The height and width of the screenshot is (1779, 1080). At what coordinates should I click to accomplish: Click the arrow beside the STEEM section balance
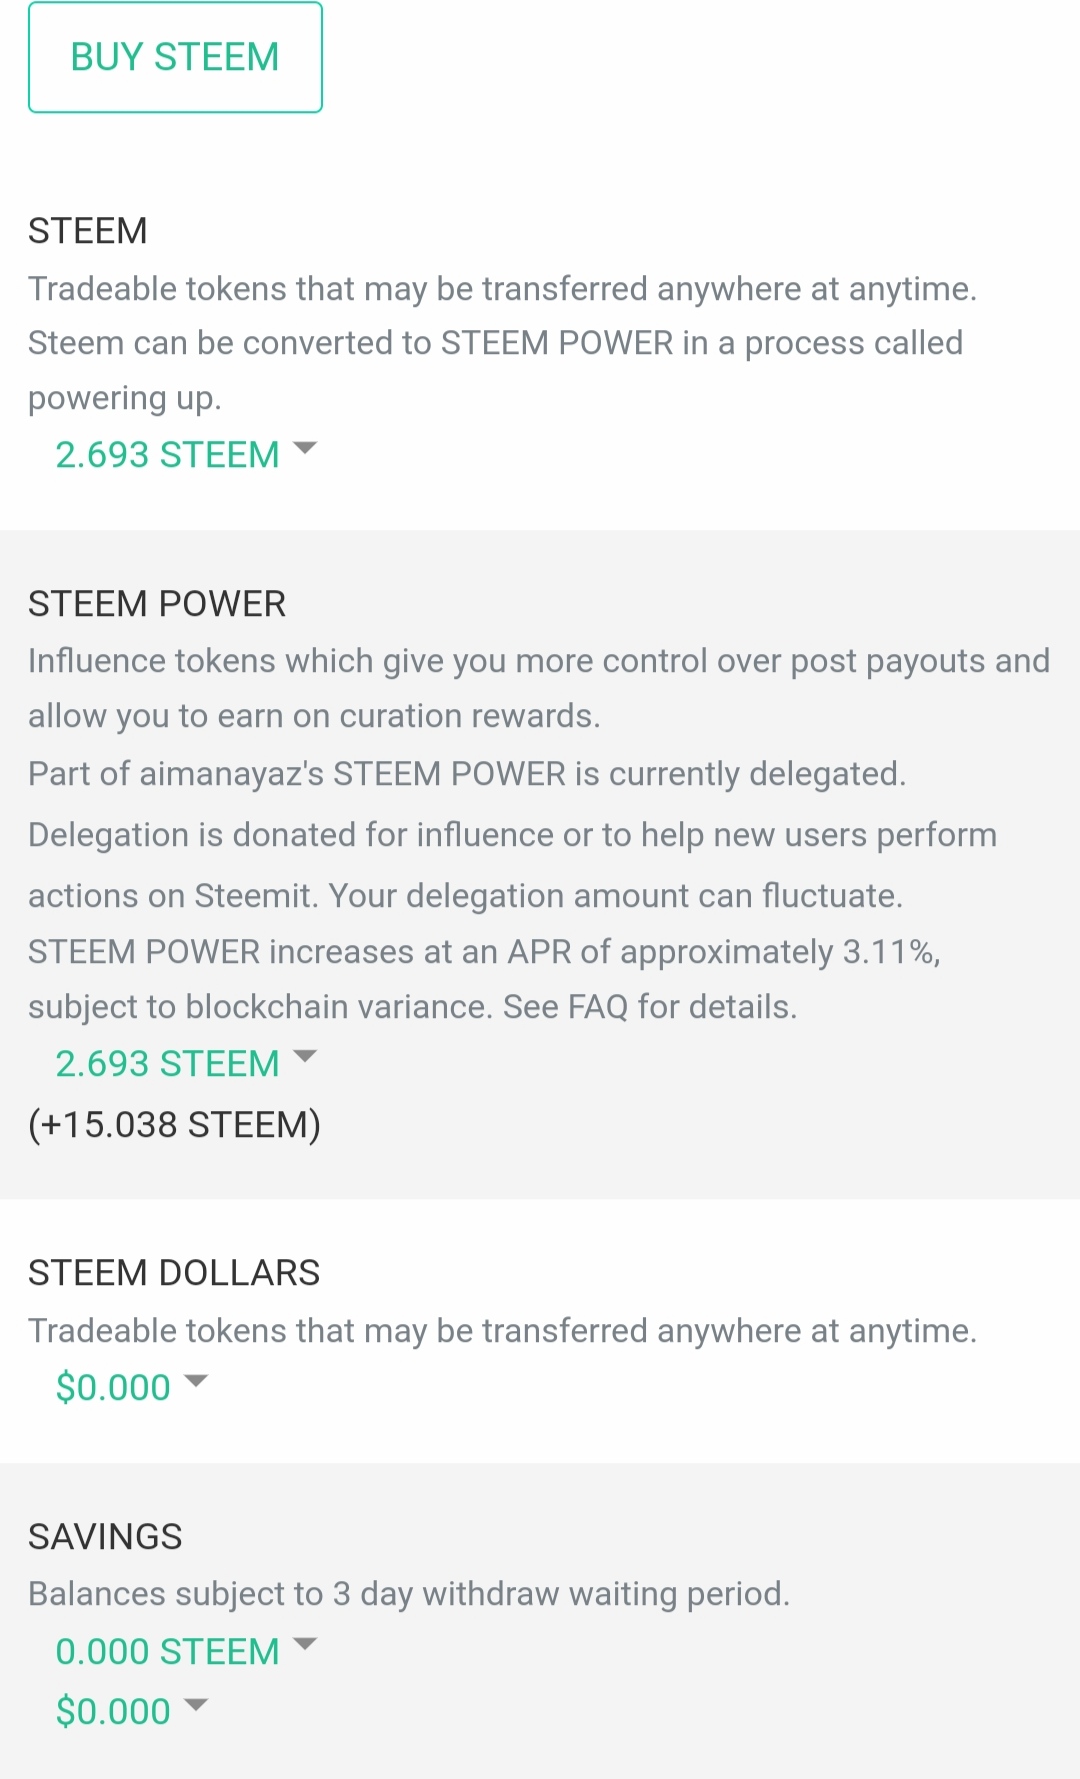click(305, 448)
